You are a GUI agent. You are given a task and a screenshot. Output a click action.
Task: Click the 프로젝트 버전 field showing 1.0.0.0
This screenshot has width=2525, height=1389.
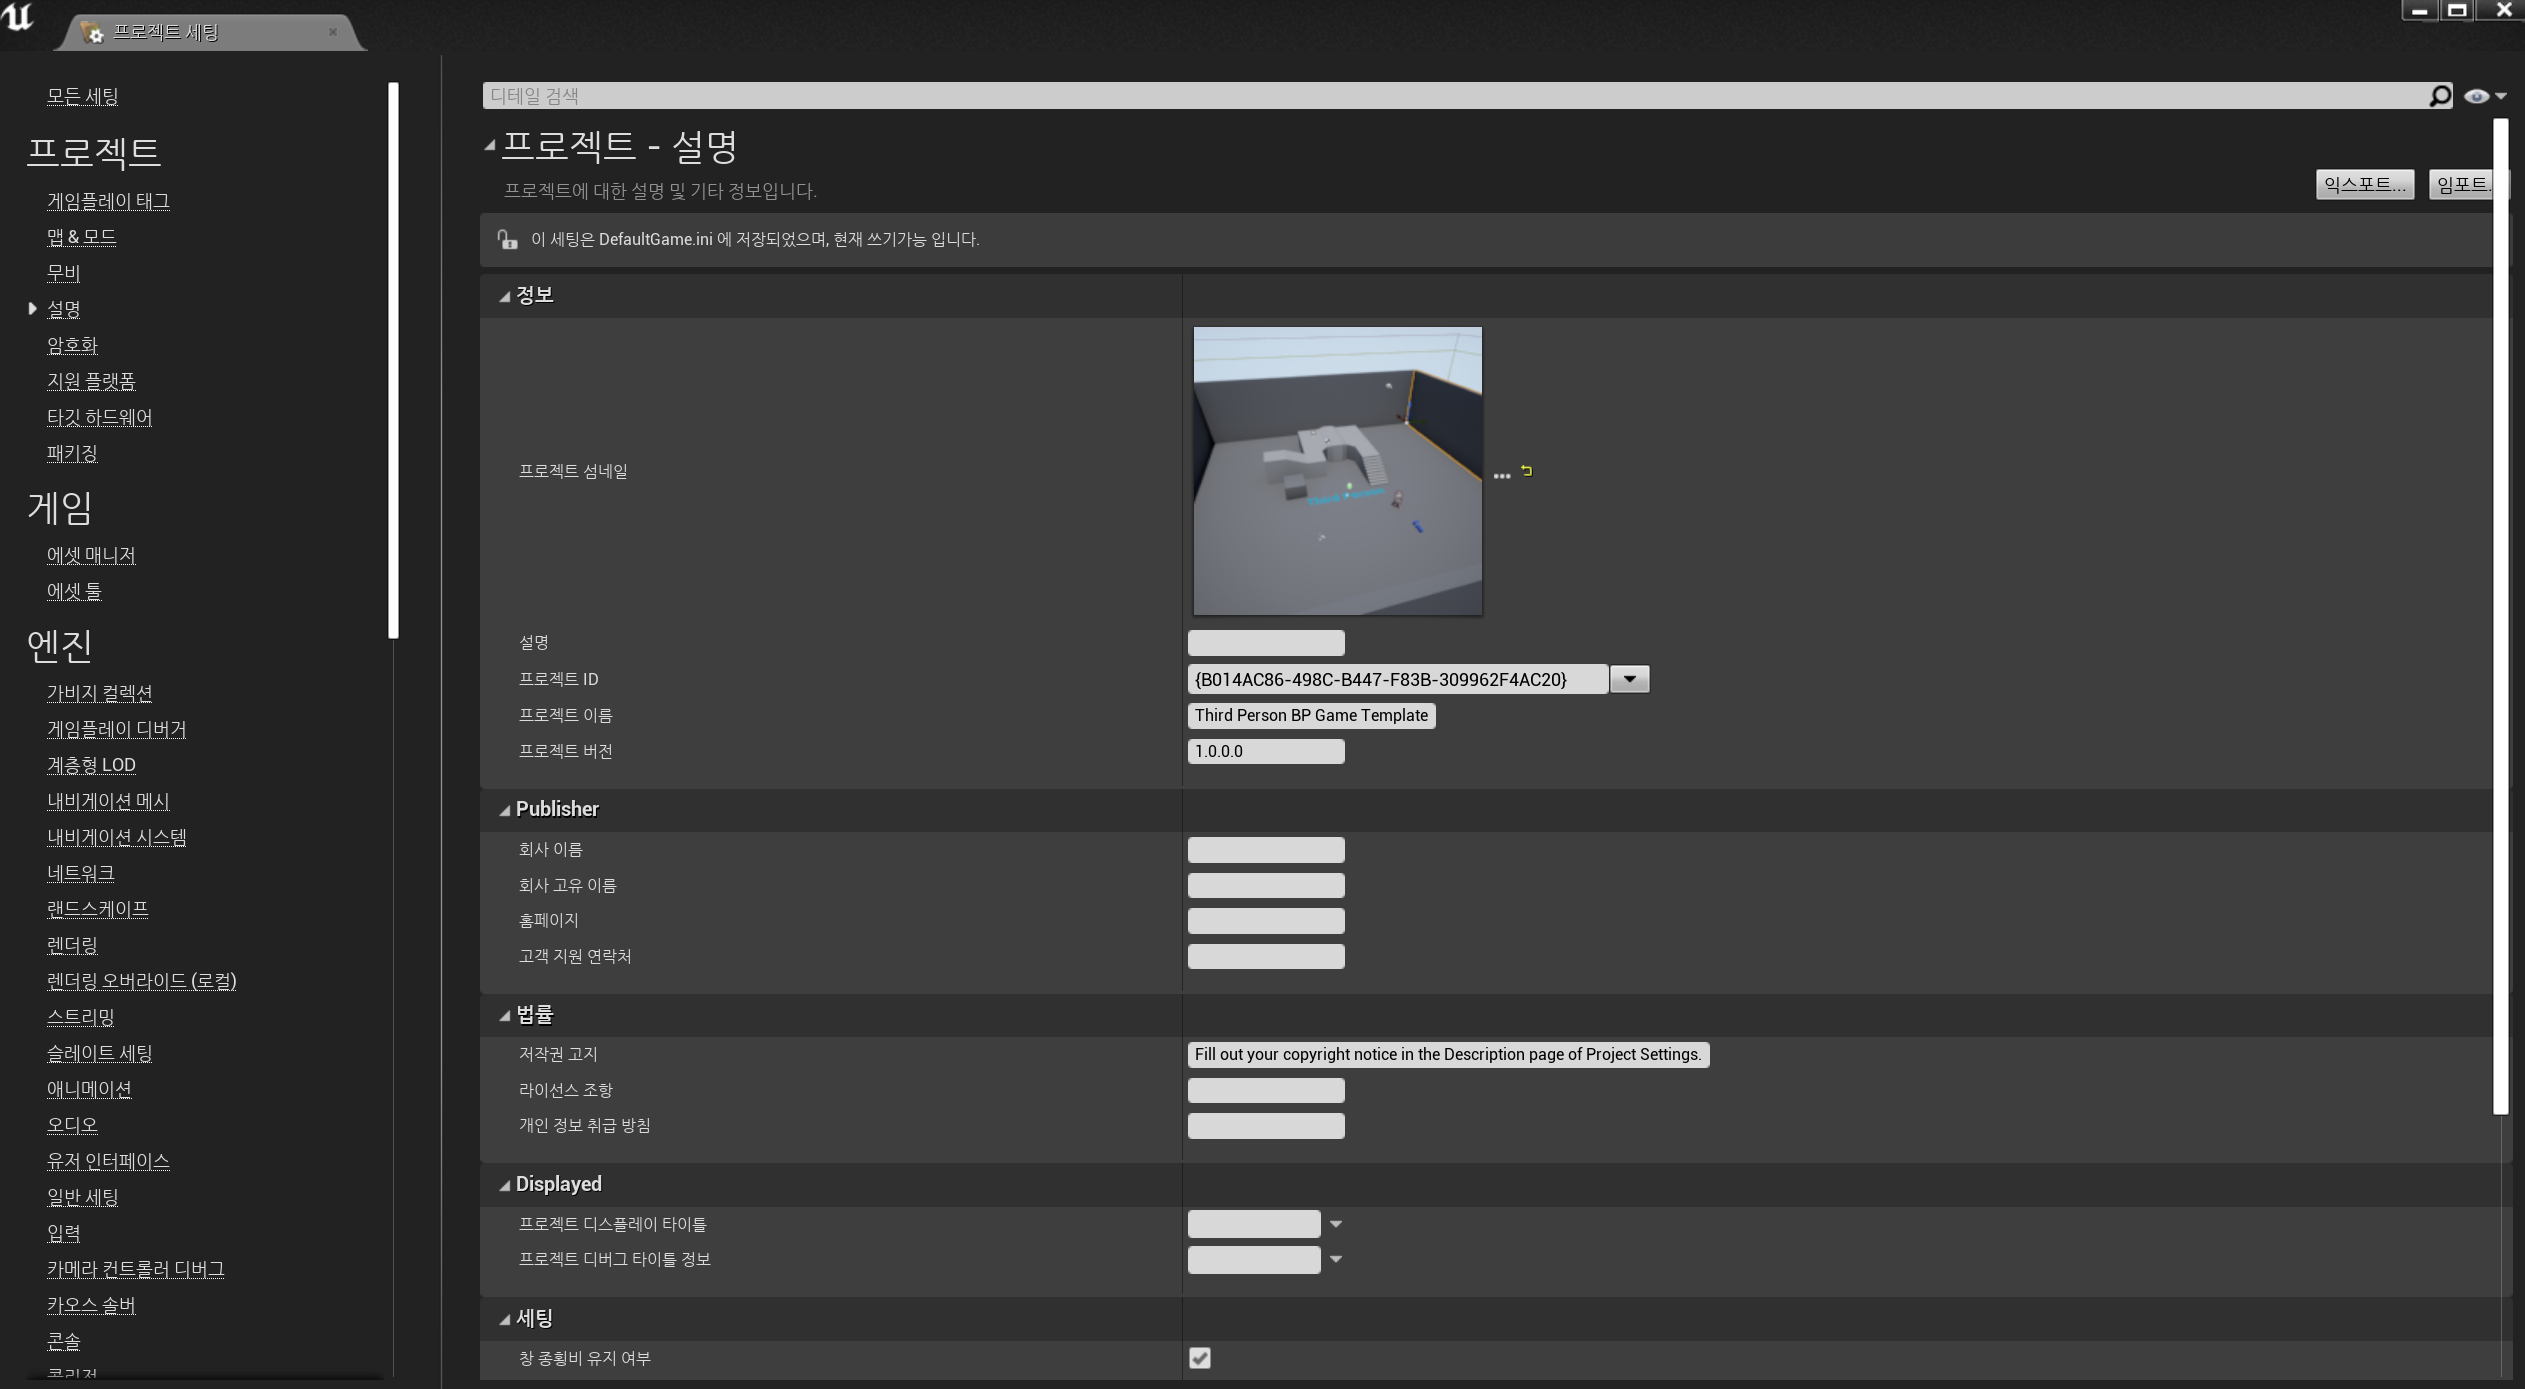point(1266,751)
